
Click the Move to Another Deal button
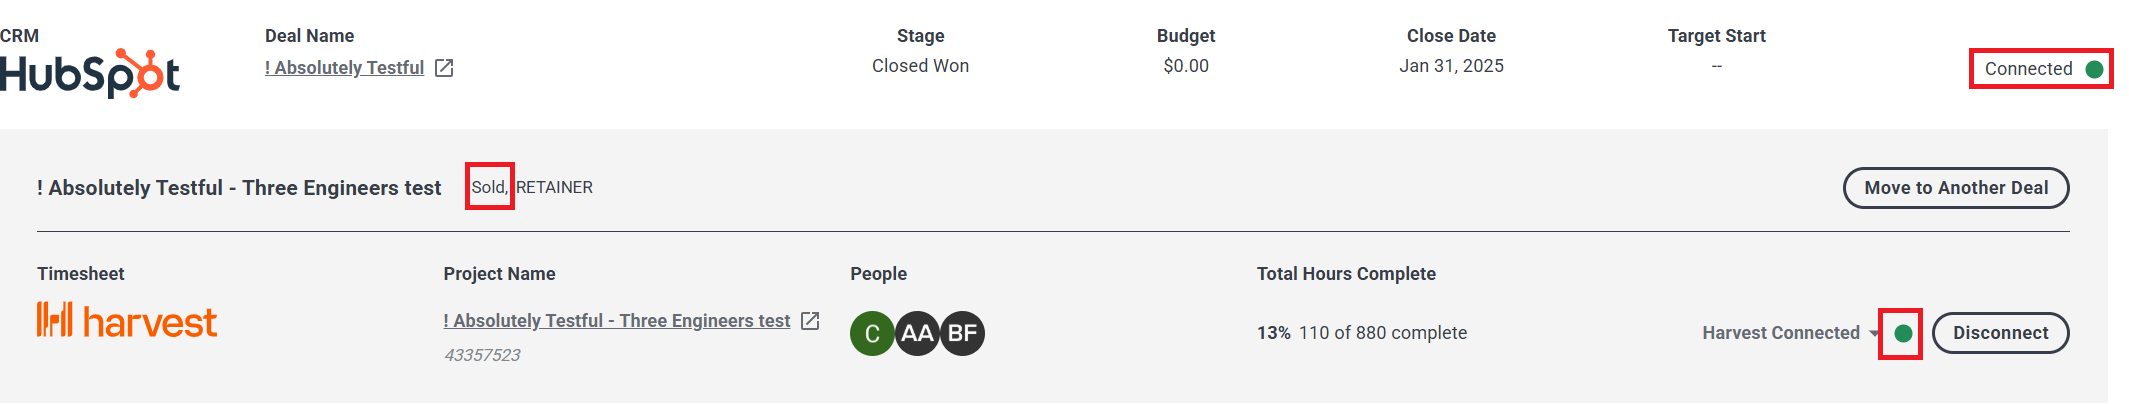(1956, 188)
